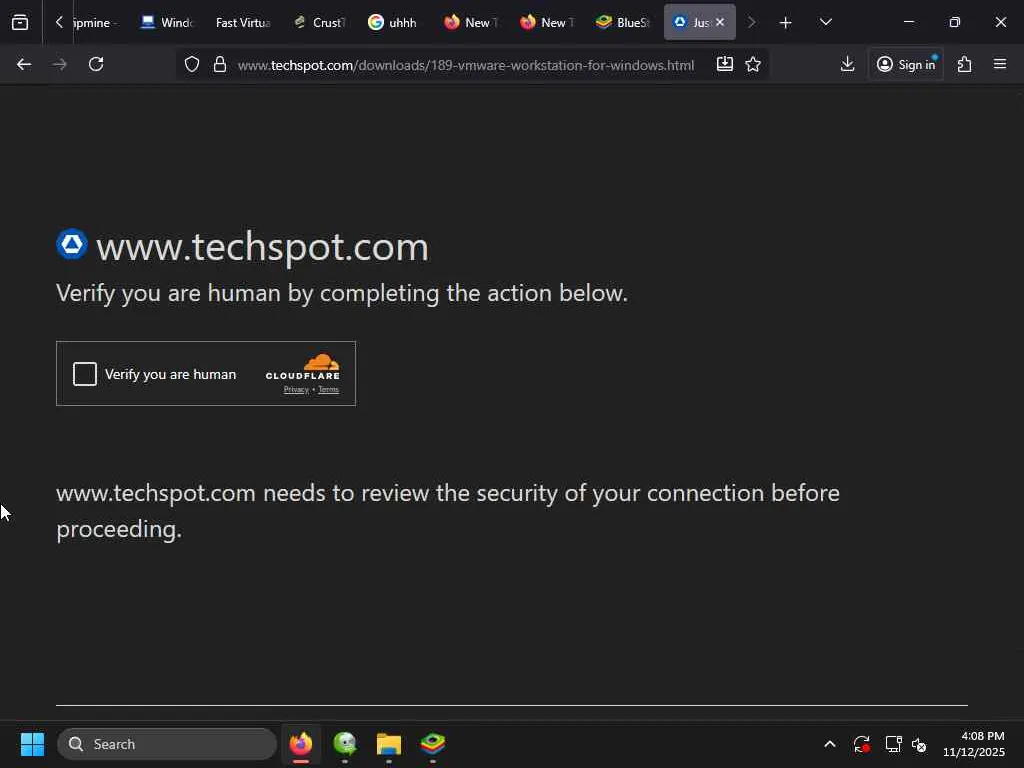The image size is (1024, 768).
Task: Bookmark this page with the star icon
Action: click(x=753, y=64)
